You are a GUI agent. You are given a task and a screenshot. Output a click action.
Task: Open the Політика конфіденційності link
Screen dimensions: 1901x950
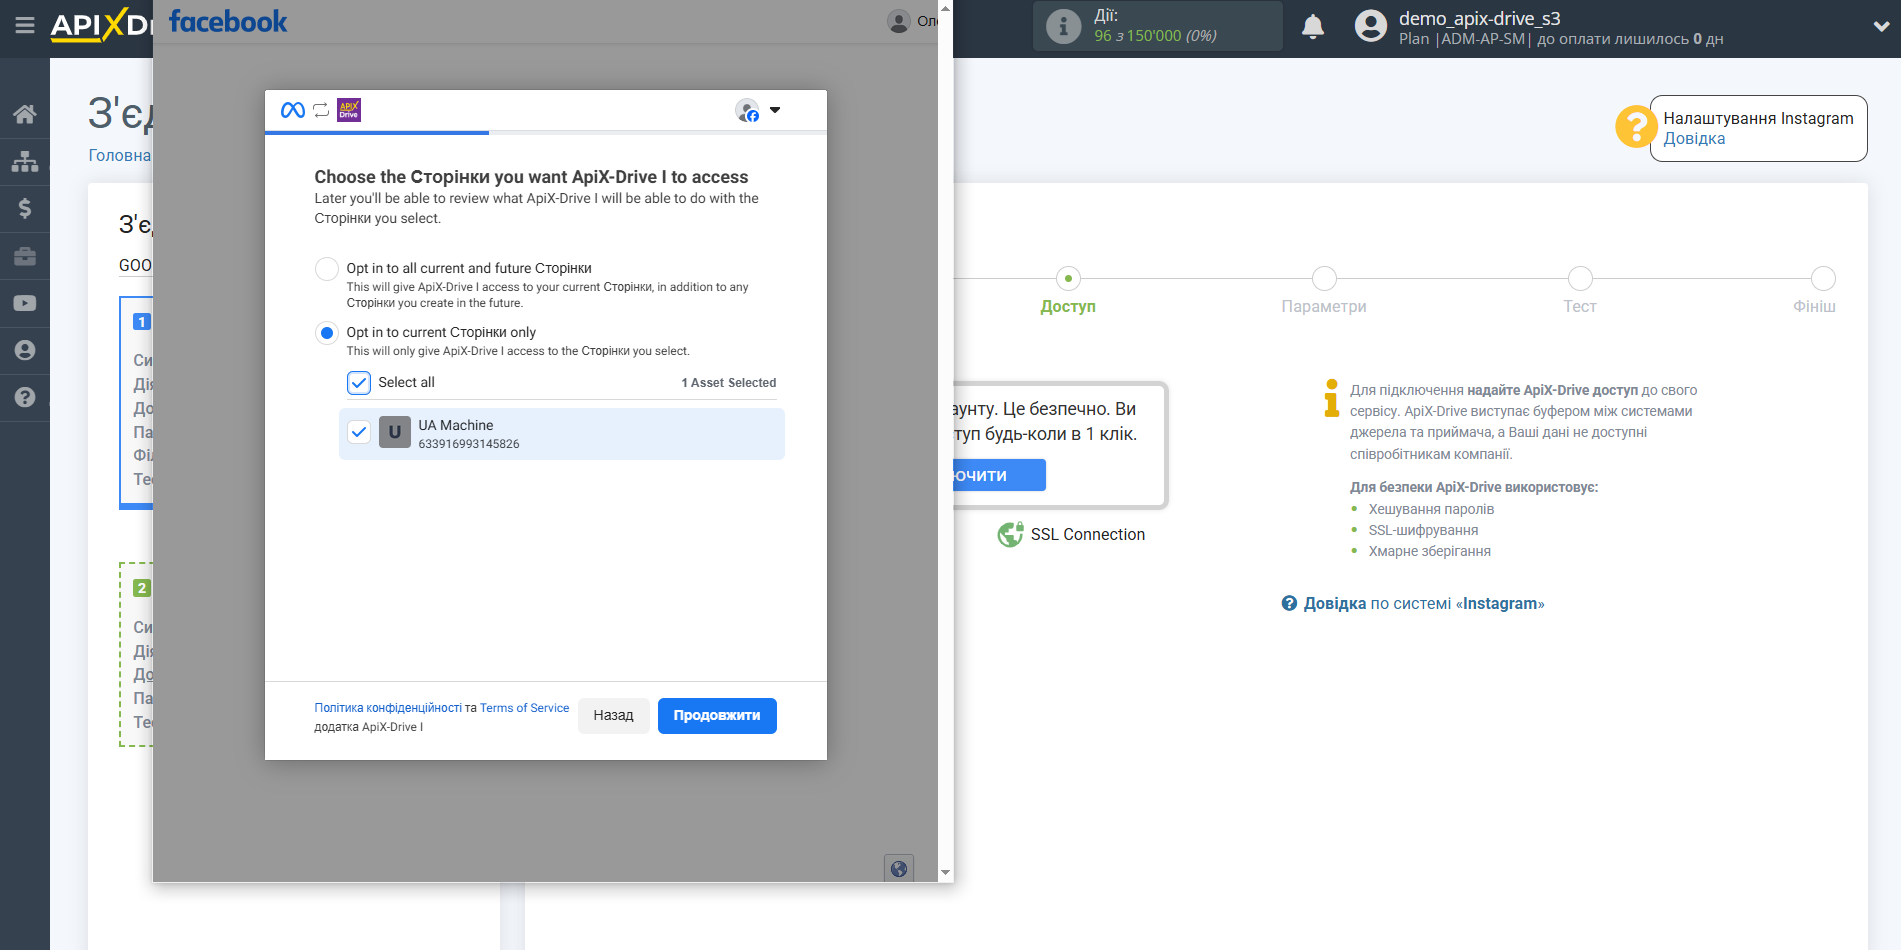[x=388, y=708]
